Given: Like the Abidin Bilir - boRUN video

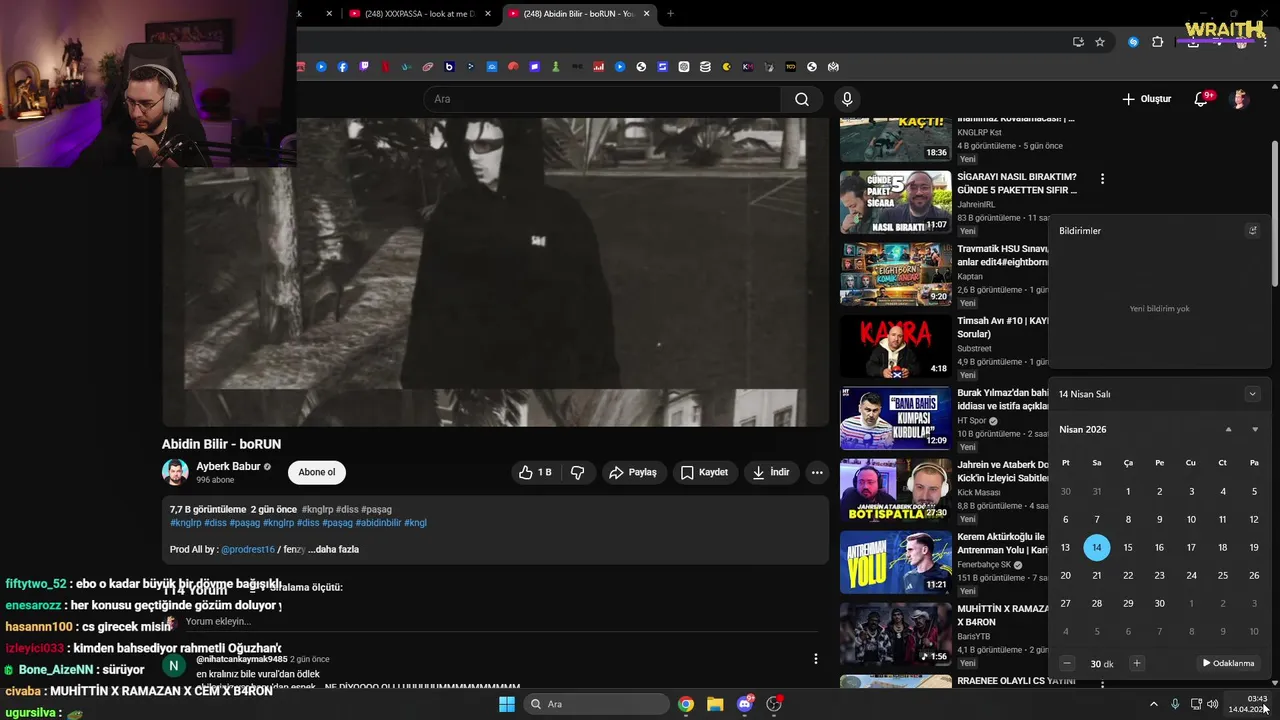Looking at the screenshot, I should [535, 472].
